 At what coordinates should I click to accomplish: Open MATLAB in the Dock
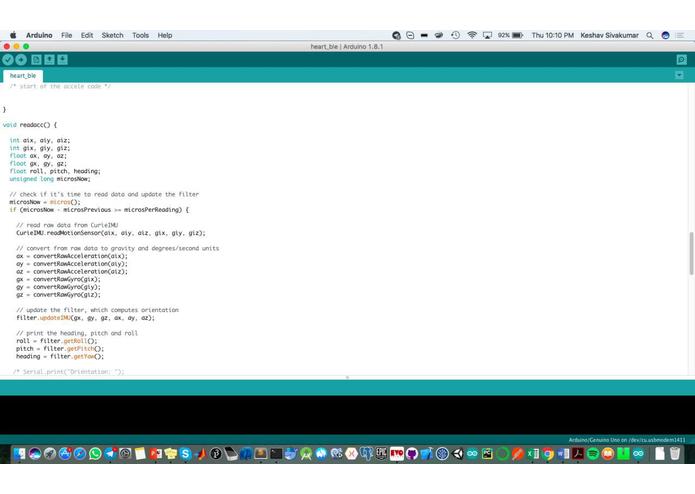tap(201, 454)
